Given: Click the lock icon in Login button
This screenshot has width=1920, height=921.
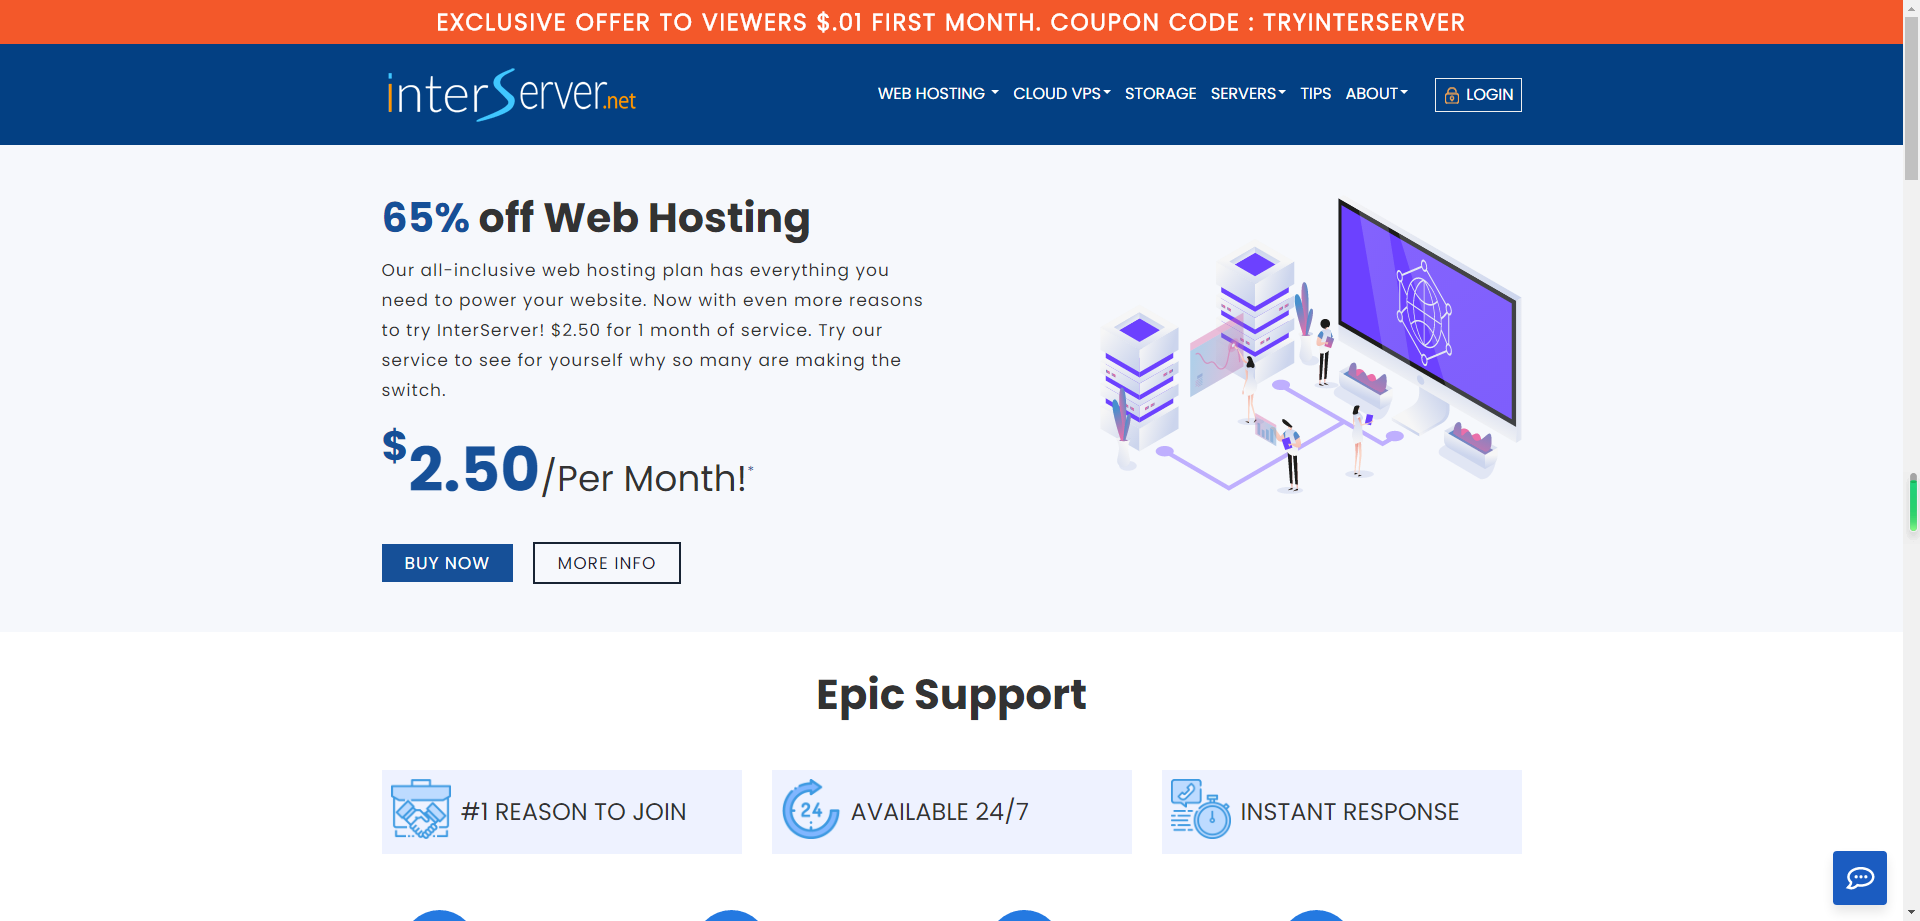Looking at the screenshot, I should 1452,95.
